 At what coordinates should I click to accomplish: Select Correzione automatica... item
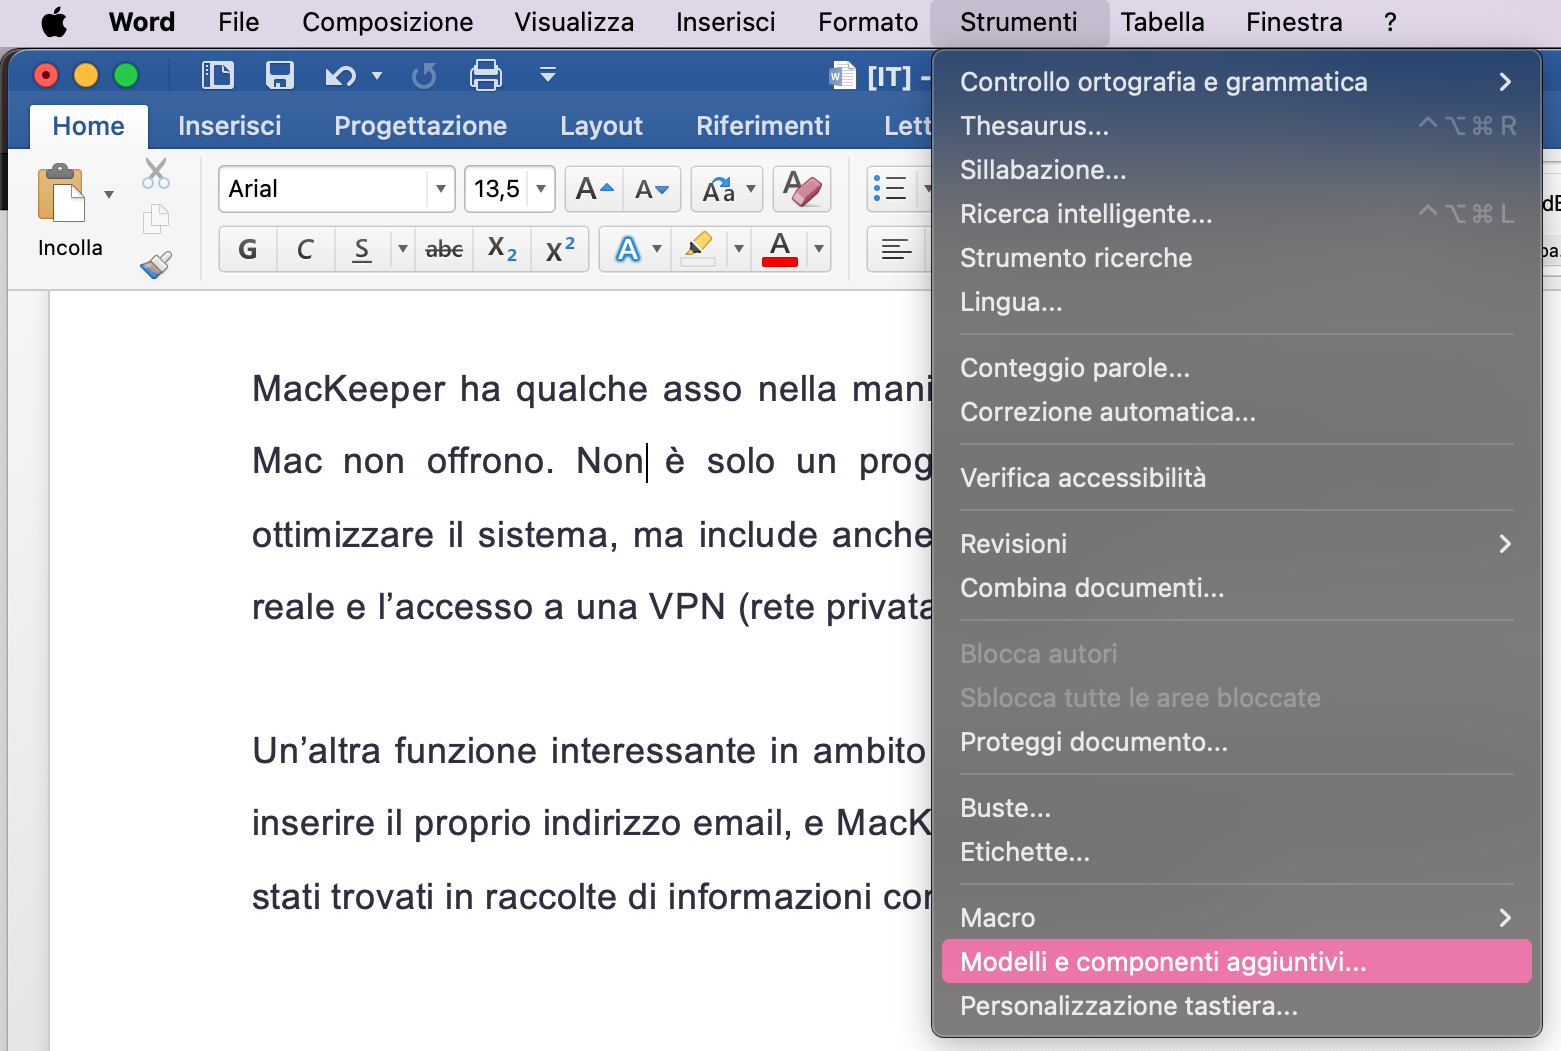(1237, 412)
